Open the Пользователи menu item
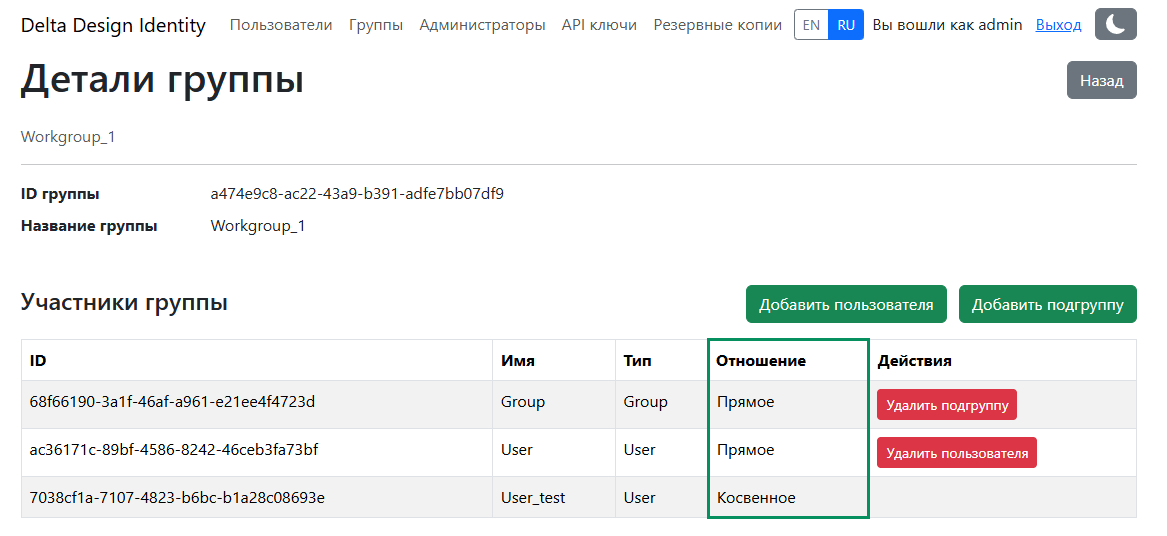The height and width of the screenshot is (536, 1167). point(281,25)
